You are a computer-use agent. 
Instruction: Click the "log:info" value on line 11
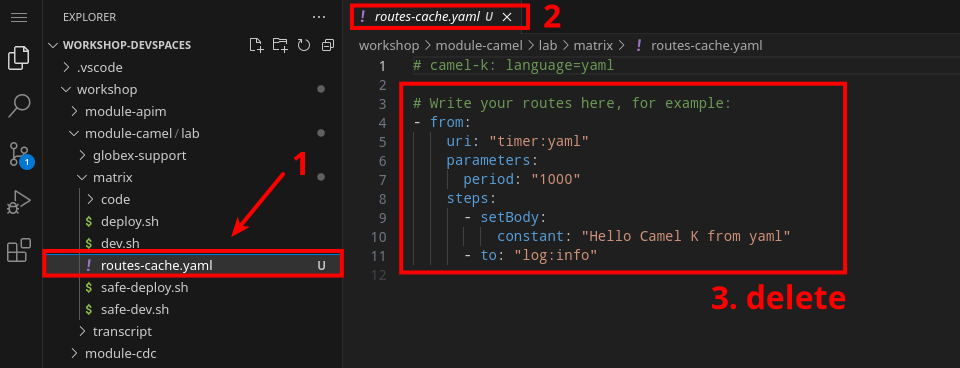pos(555,255)
